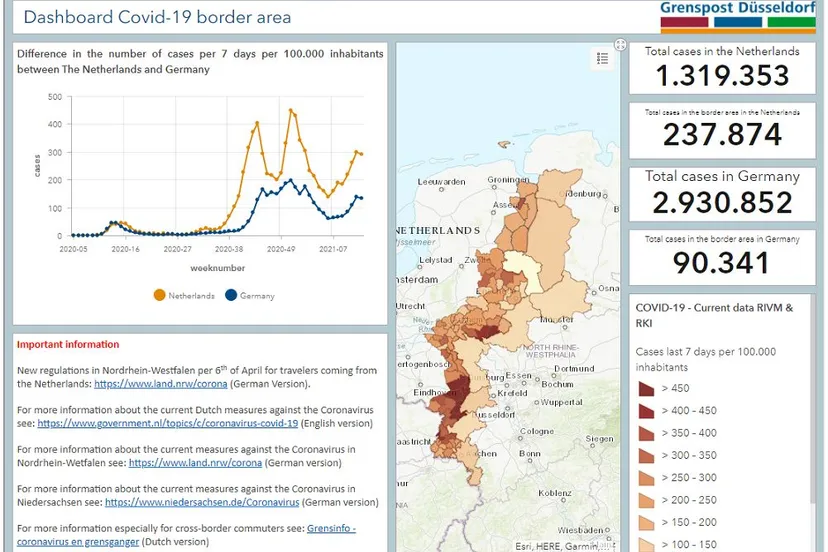Open the map legend list icon
The image size is (828, 552).
(x=602, y=59)
